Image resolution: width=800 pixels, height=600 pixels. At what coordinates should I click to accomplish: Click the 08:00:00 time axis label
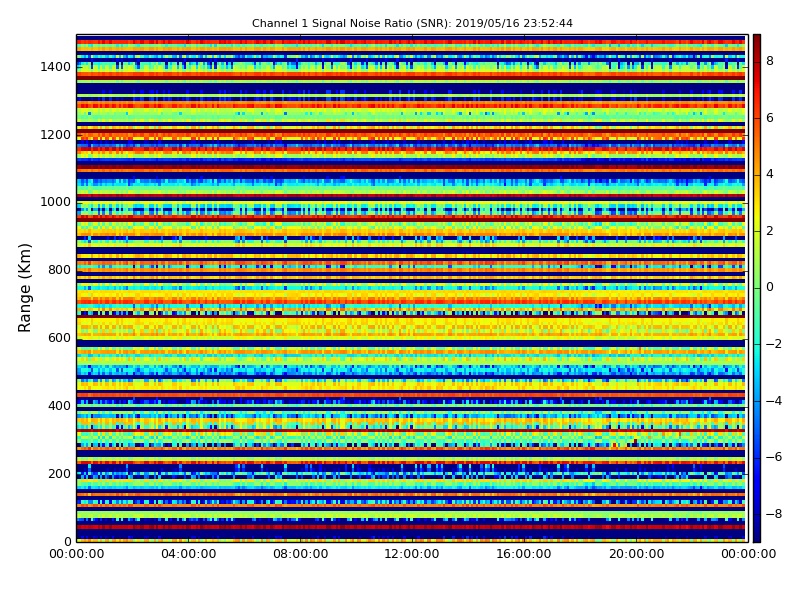301,554
